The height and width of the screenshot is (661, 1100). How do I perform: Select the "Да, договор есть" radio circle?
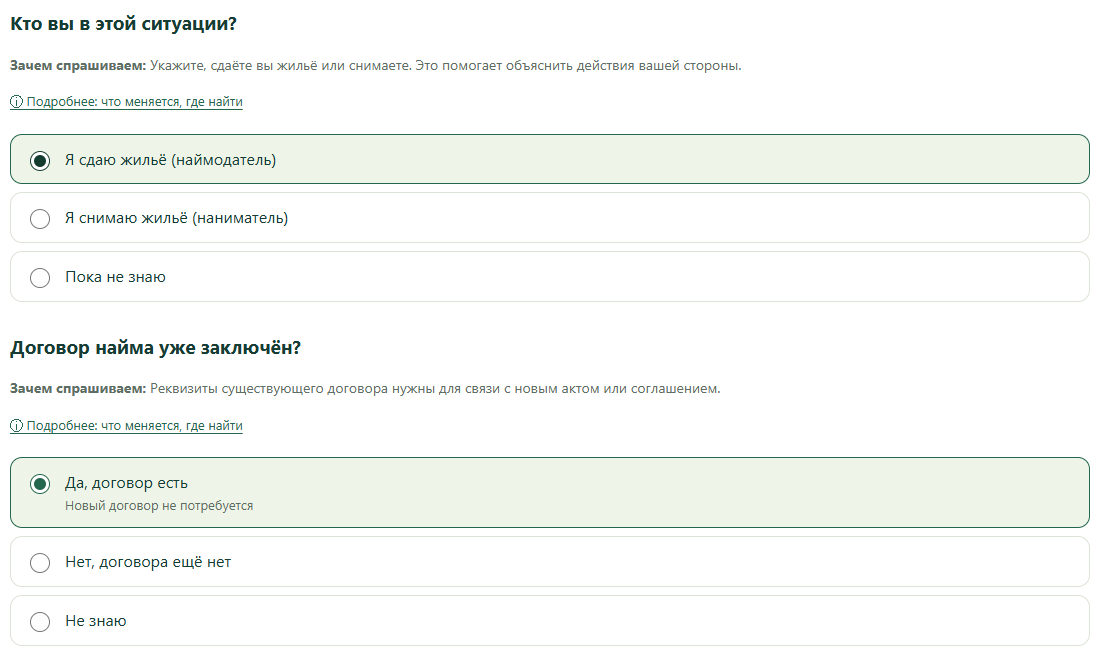point(40,483)
